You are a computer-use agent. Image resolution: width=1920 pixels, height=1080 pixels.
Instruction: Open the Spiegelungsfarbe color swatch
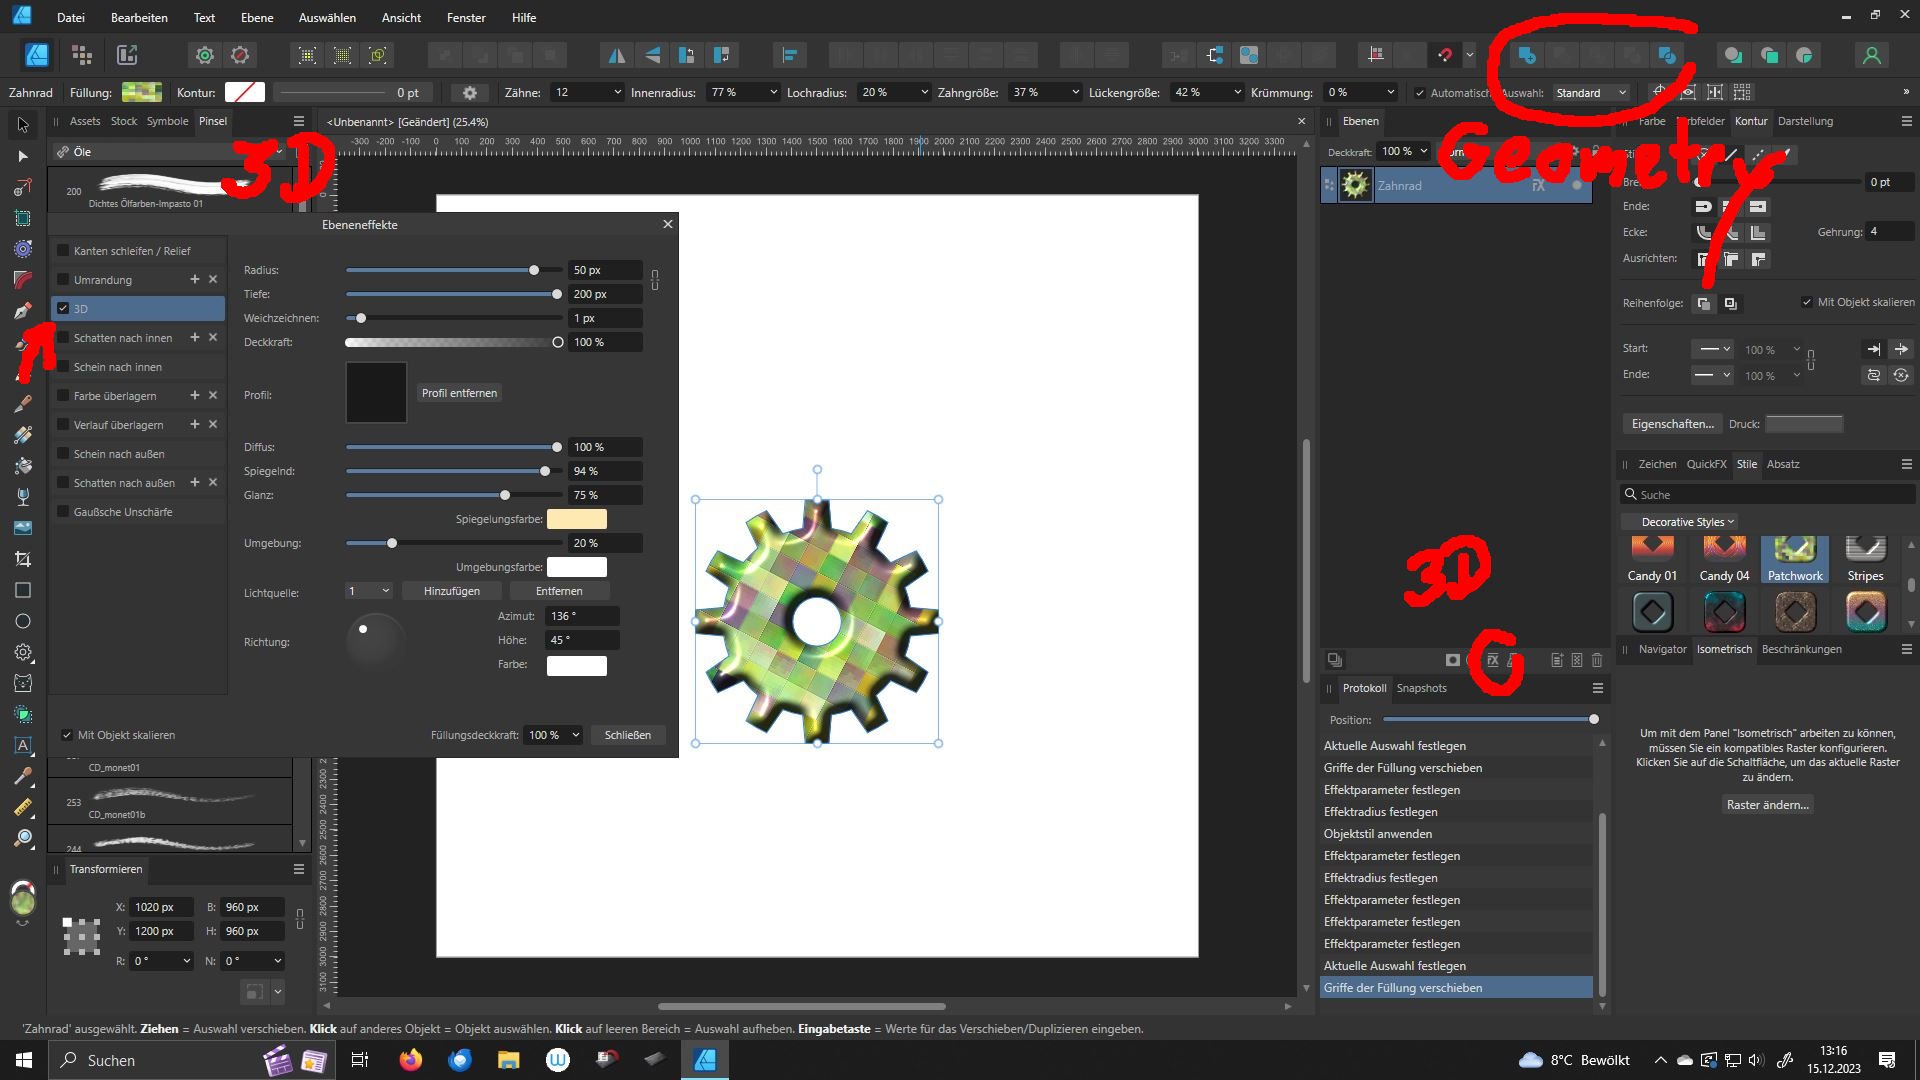coord(576,519)
